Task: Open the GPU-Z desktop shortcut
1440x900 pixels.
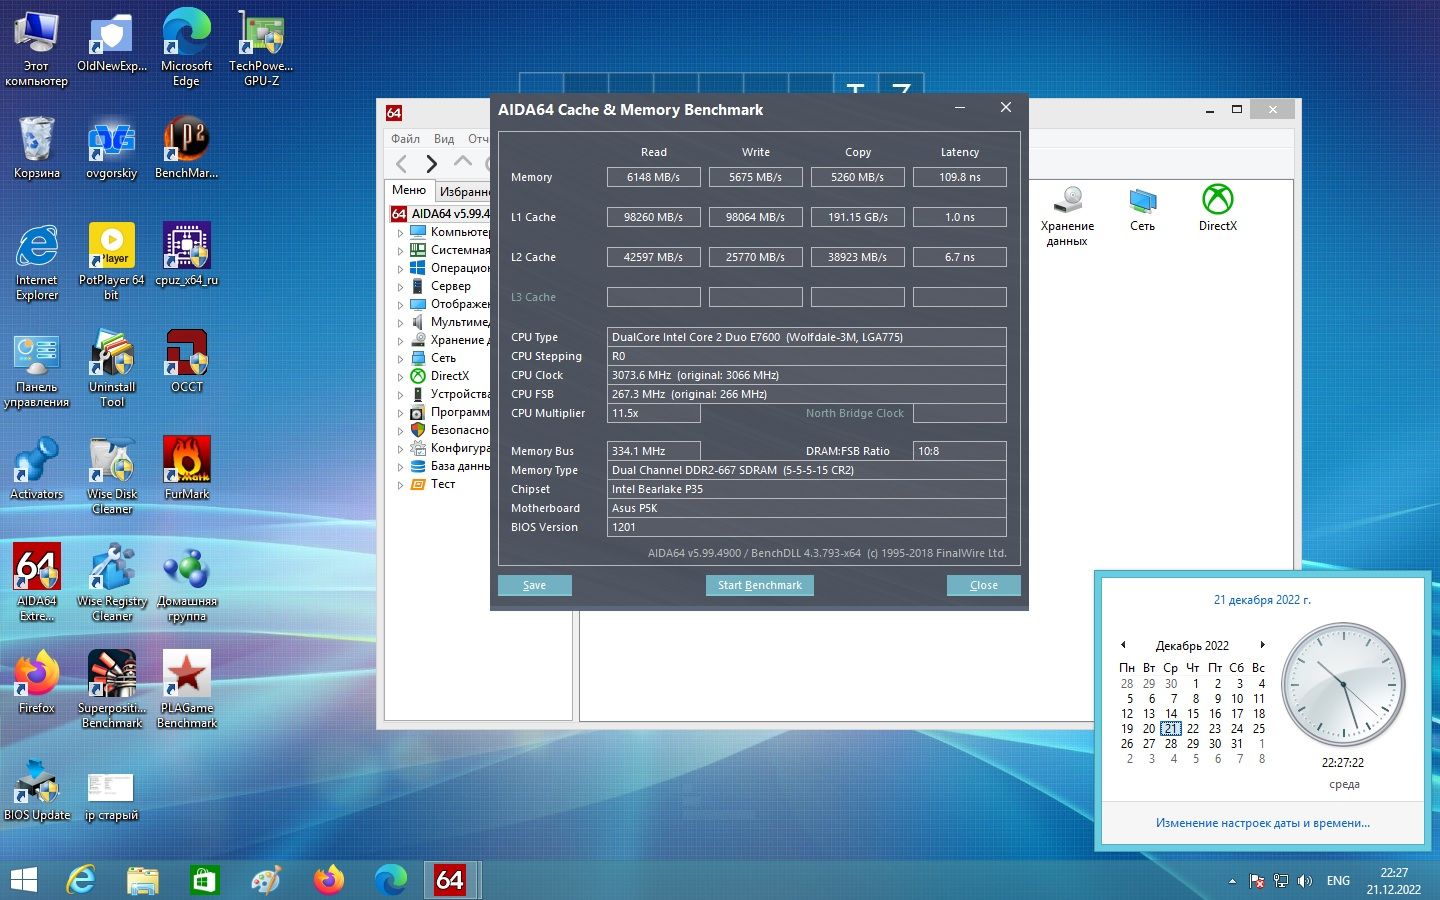Action: [261, 47]
